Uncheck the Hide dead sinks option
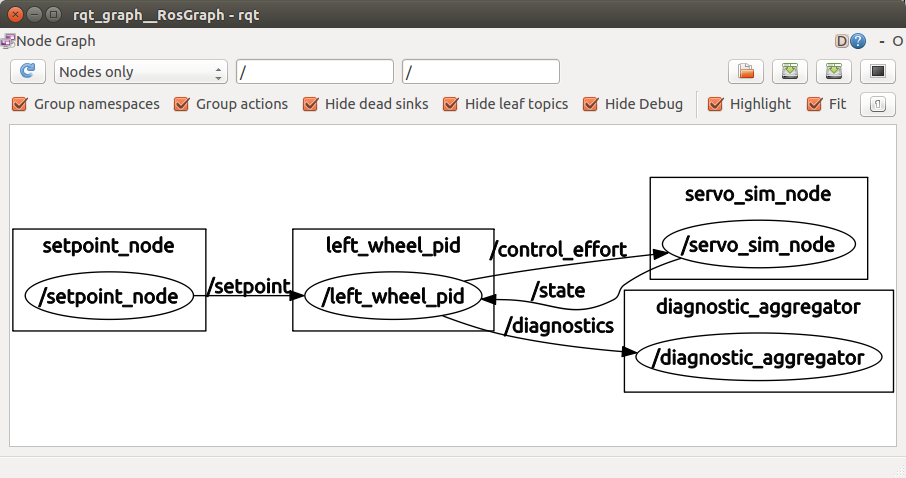The height and width of the screenshot is (478, 906). coord(311,104)
